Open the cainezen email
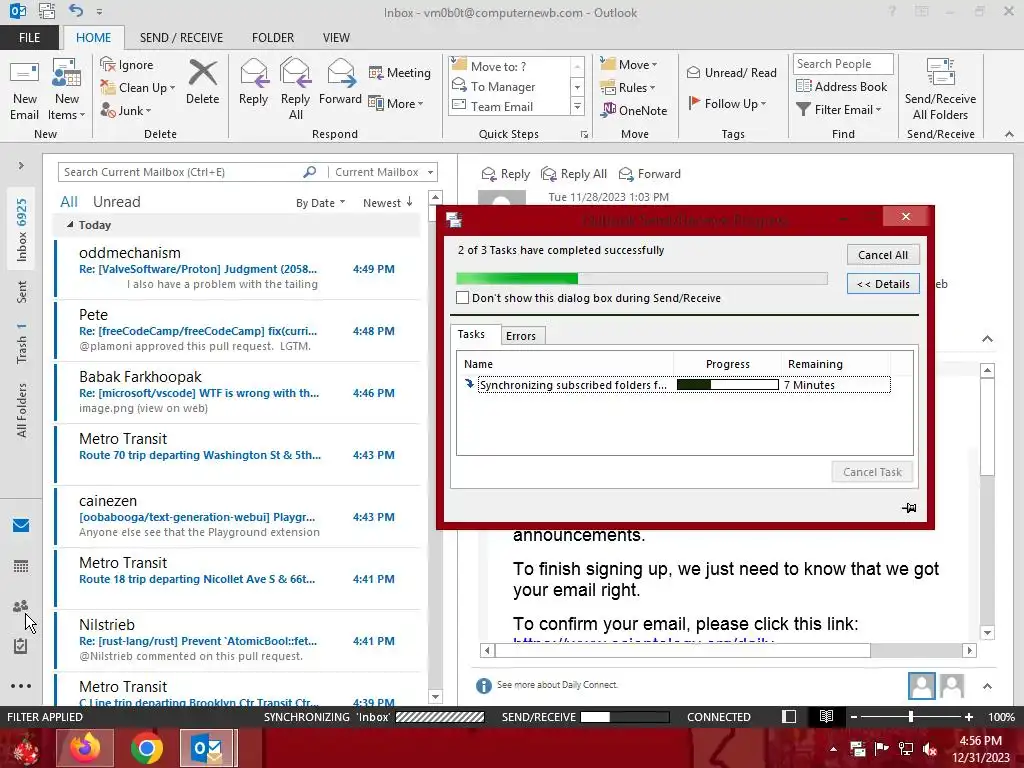Image resolution: width=1024 pixels, height=768 pixels. point(238,517)
